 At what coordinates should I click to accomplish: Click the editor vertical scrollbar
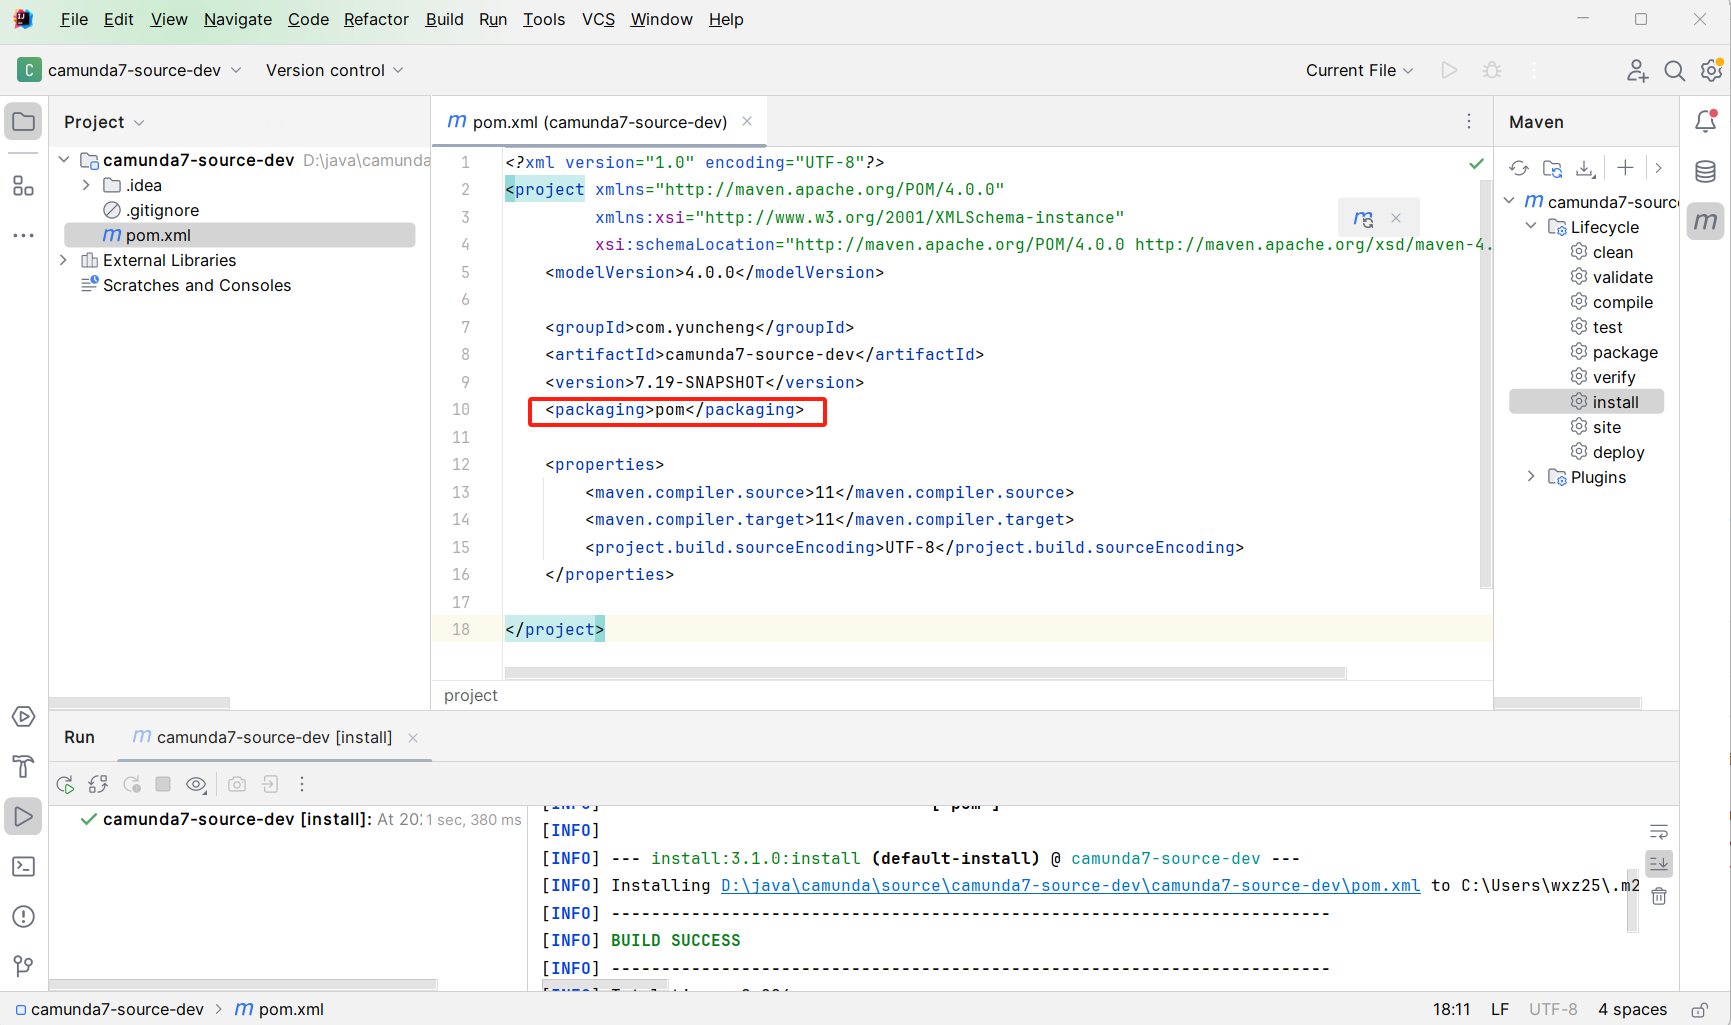(x=1486, y=385)
